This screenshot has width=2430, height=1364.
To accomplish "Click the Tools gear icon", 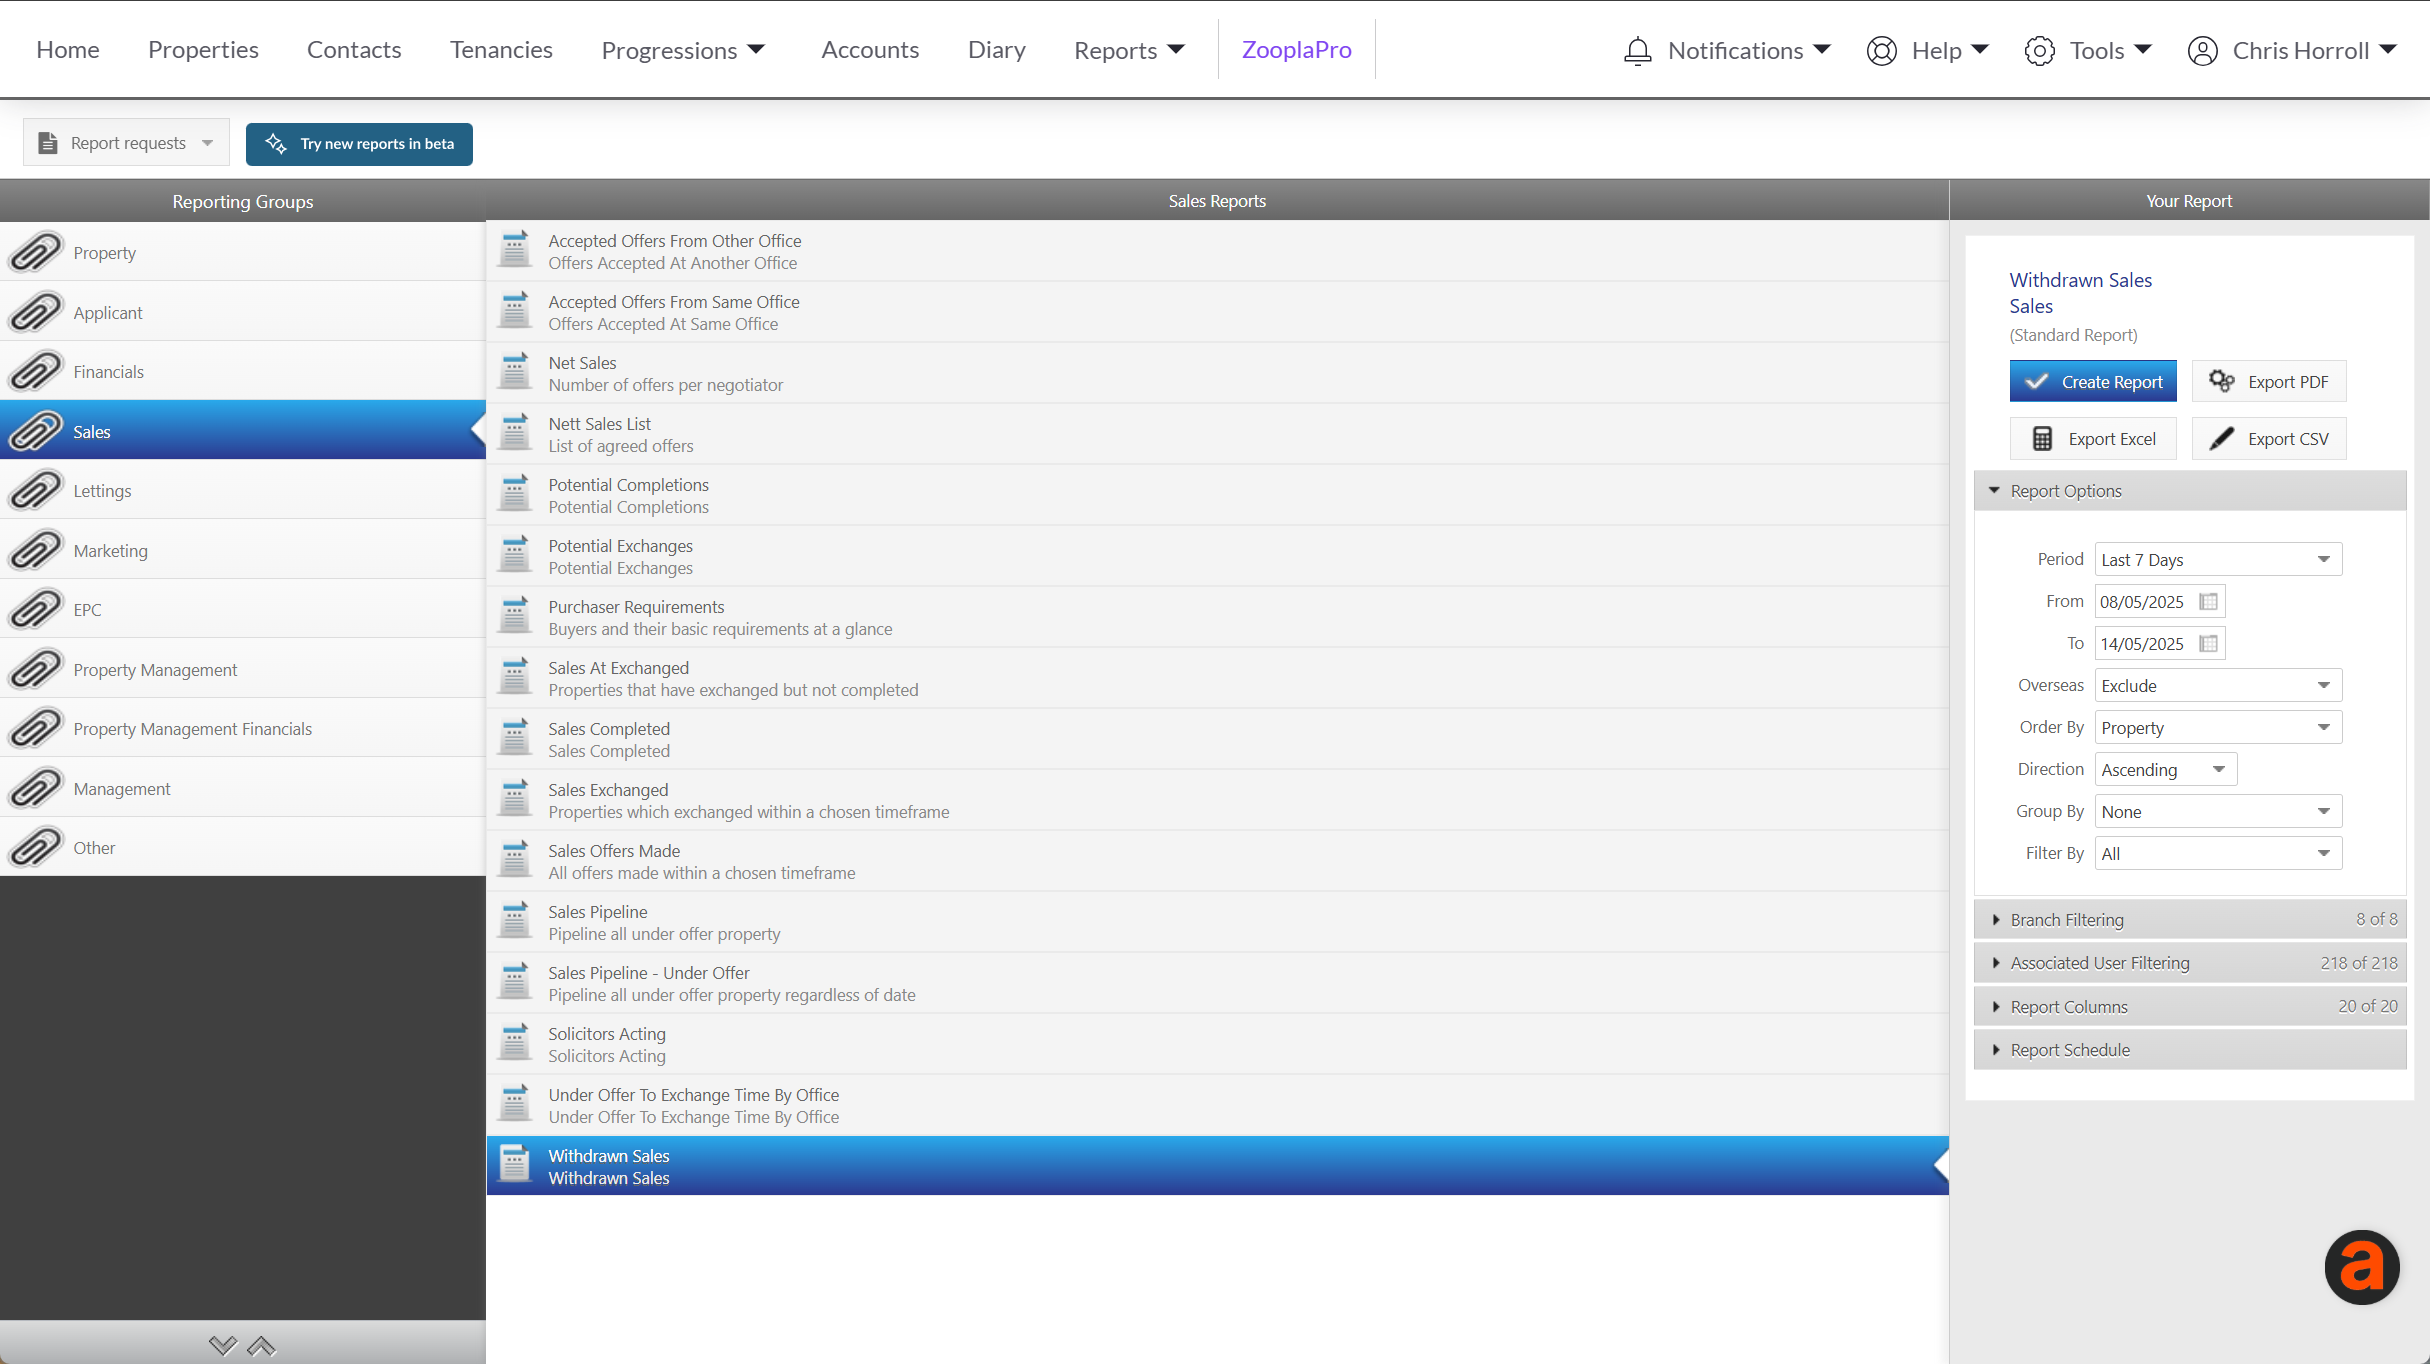I will tap(2039, 50).
